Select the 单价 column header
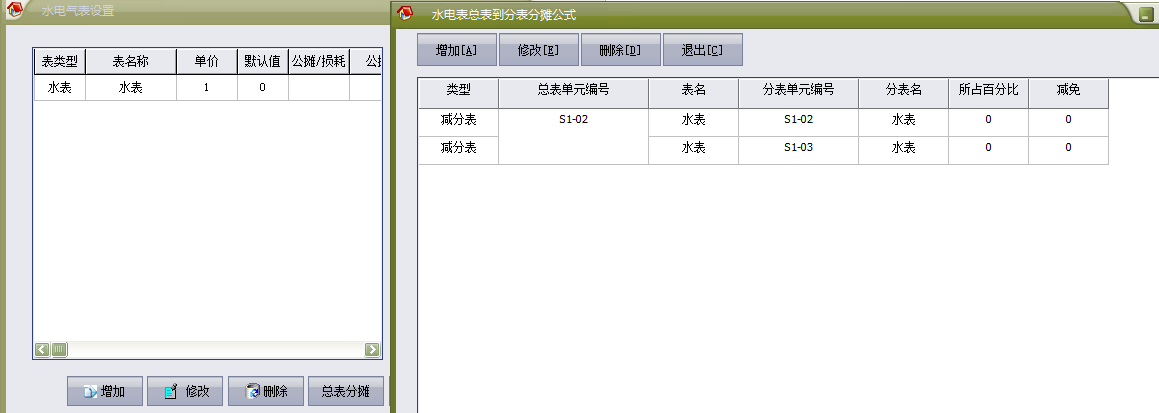Screen dimensions: 1159x413 (207, 62)
